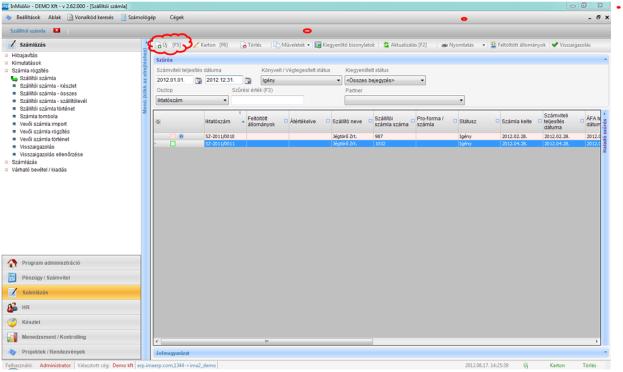Click the Program adminisztráció house icon
Image resolution: width=623 pixels, height=372 pixels.
pyautogui.click(x=12, y=263)
